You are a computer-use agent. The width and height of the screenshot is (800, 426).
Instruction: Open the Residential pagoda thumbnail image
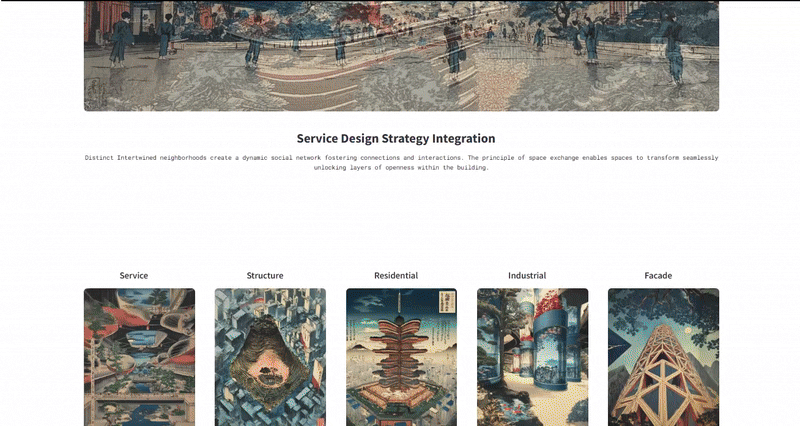point(402,357)
